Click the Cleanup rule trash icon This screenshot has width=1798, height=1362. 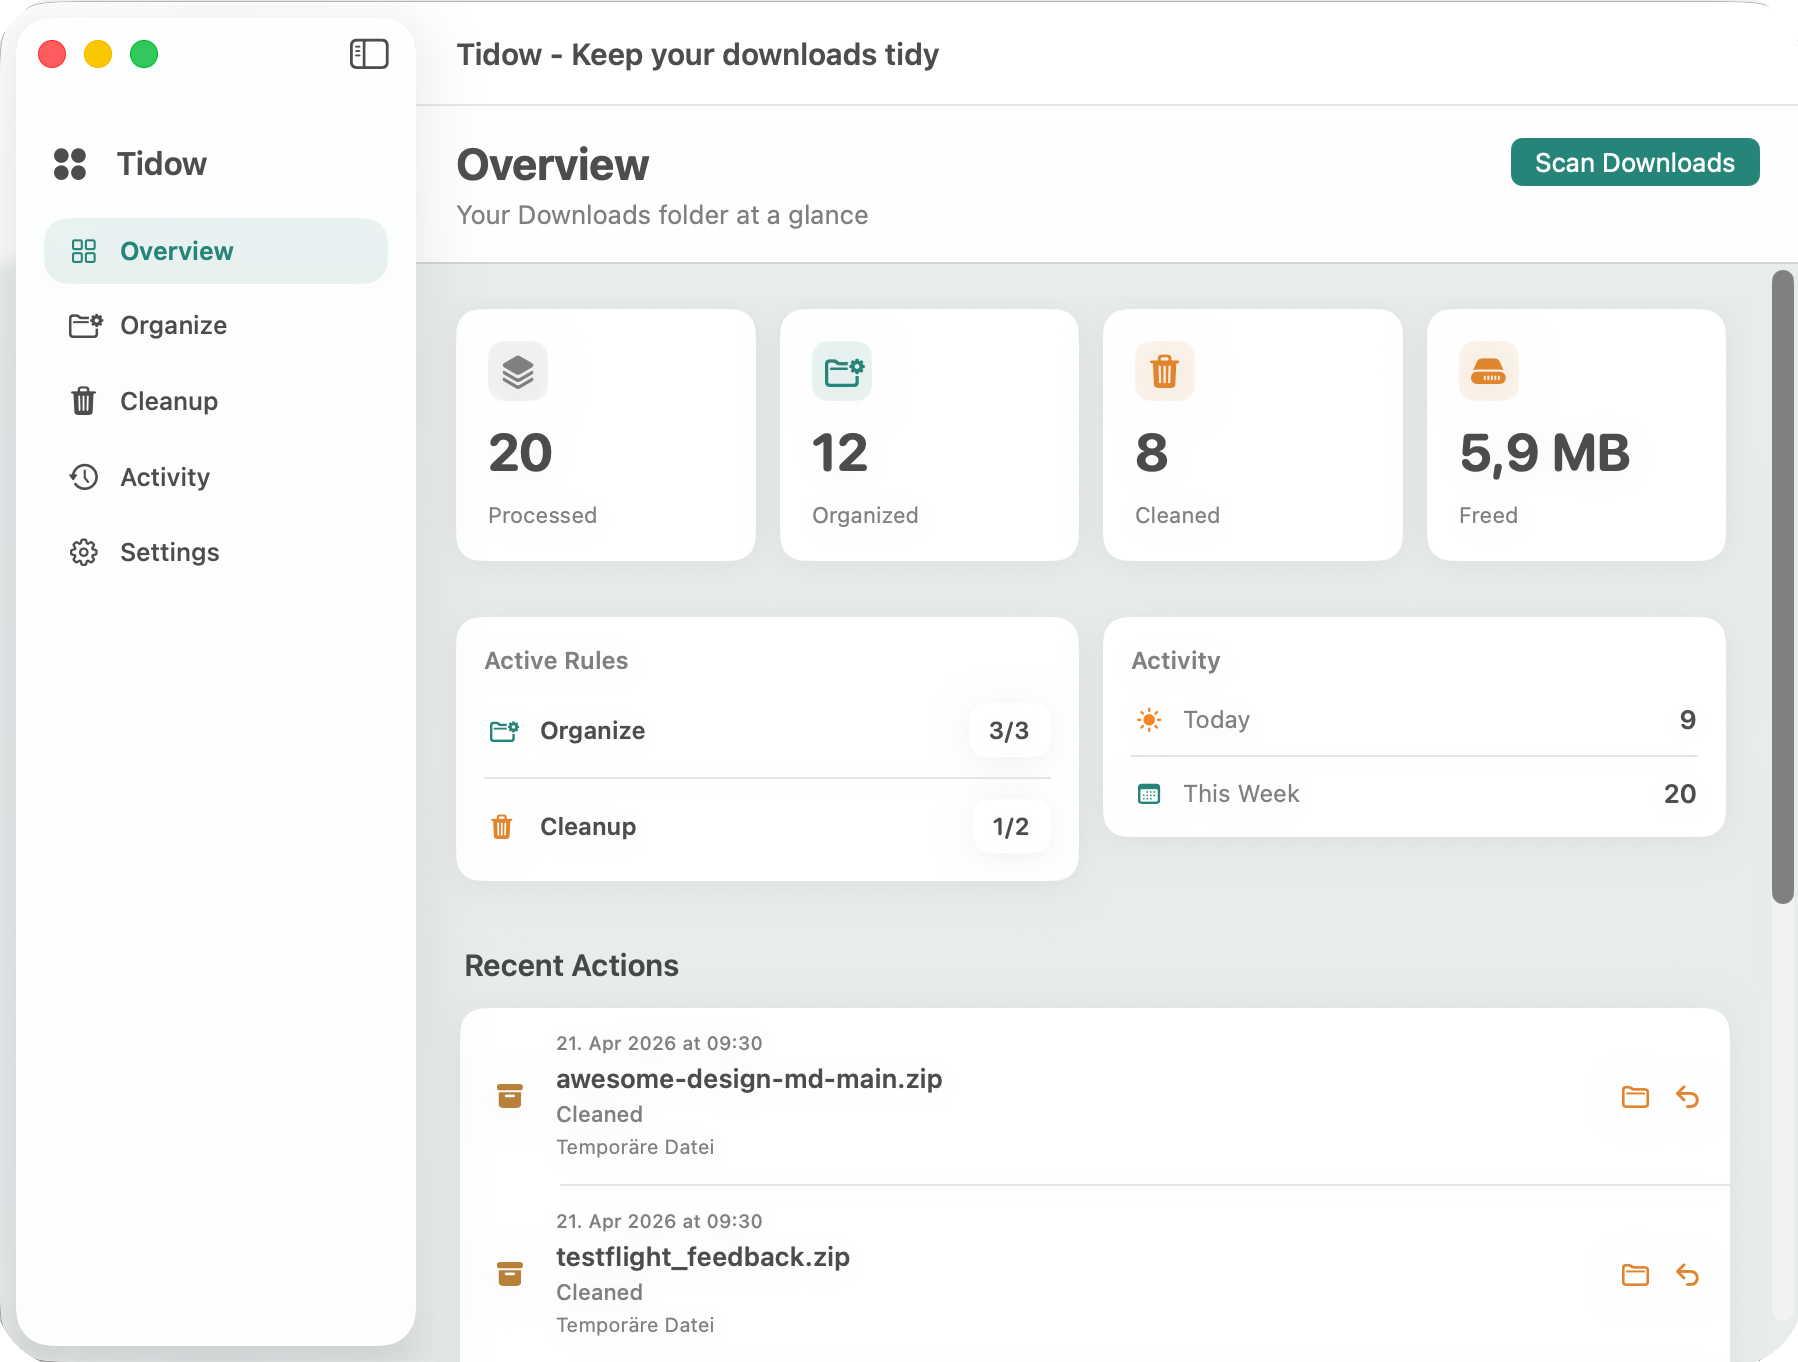tap(502, 827)
